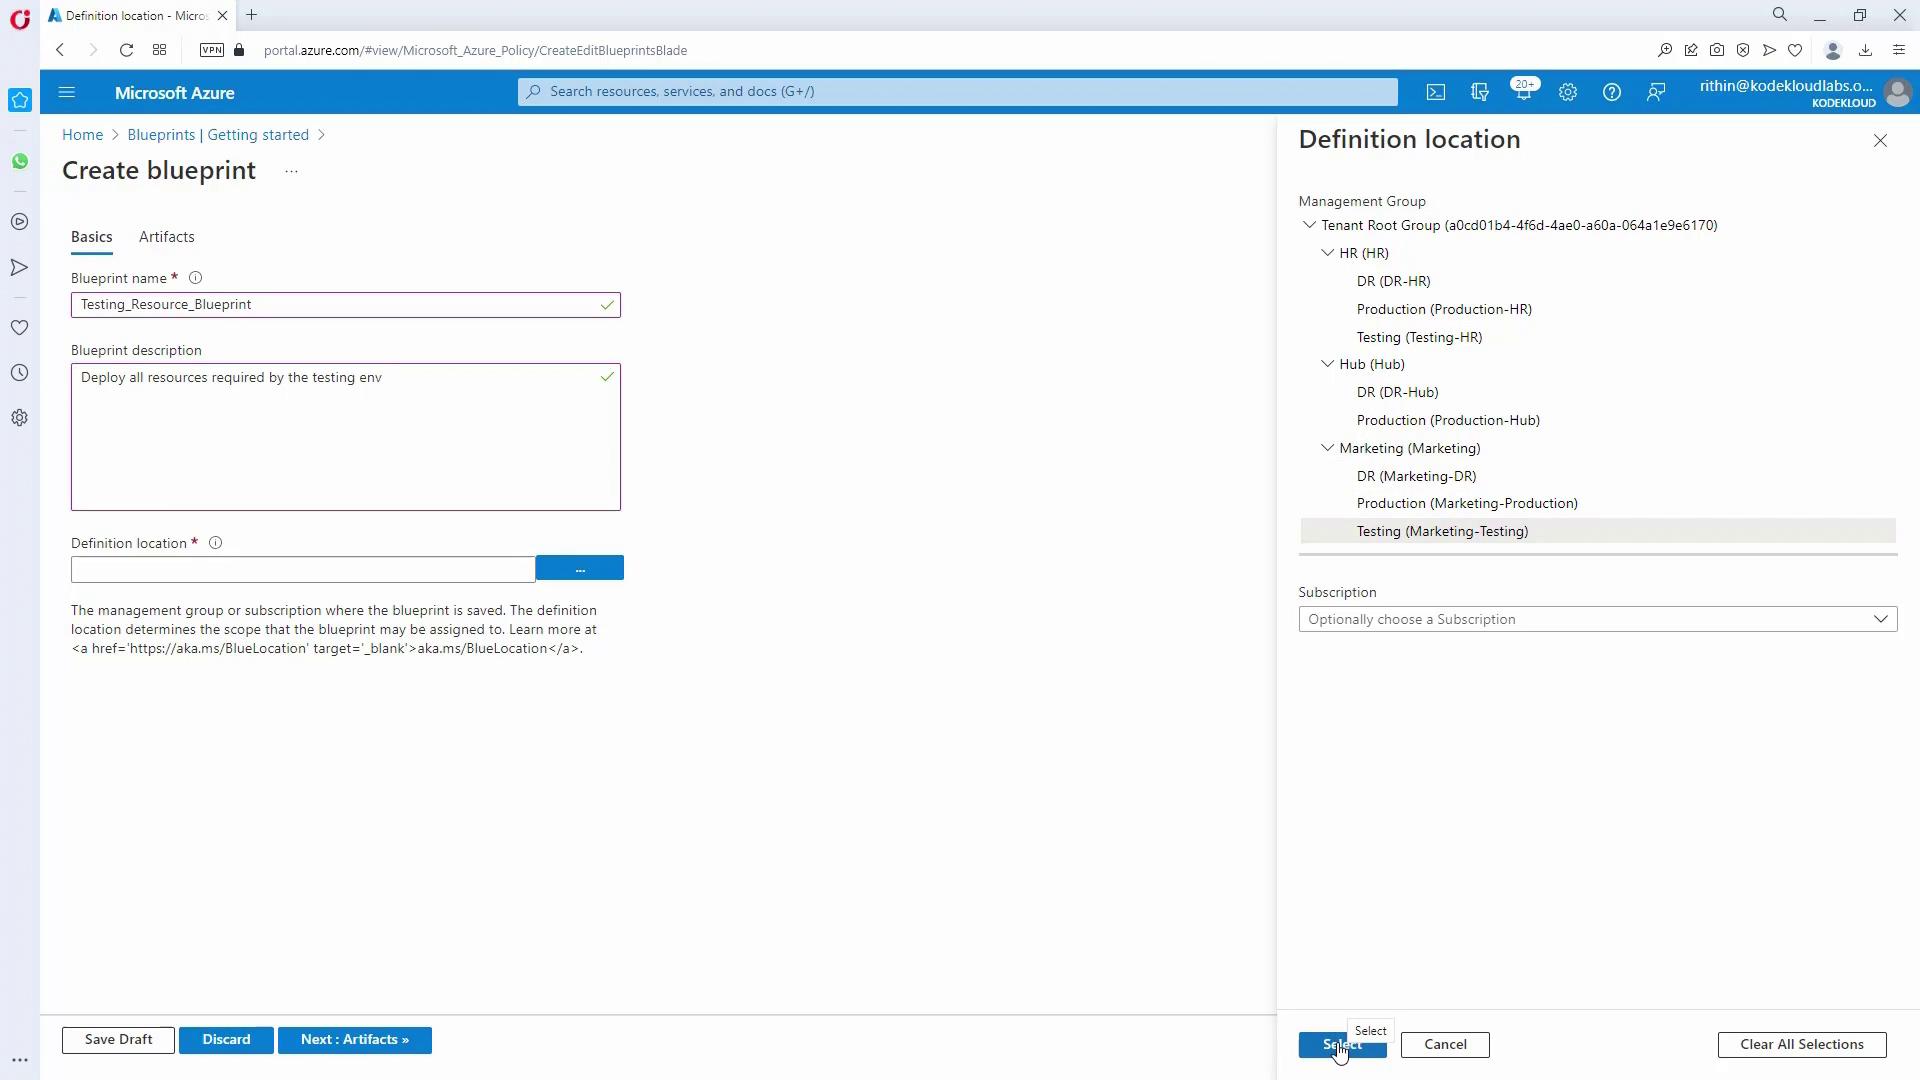This screenshot has width=1920, height=1080.
Task: Open the Subscription dropdown
Action: (x=1597, y=619)
